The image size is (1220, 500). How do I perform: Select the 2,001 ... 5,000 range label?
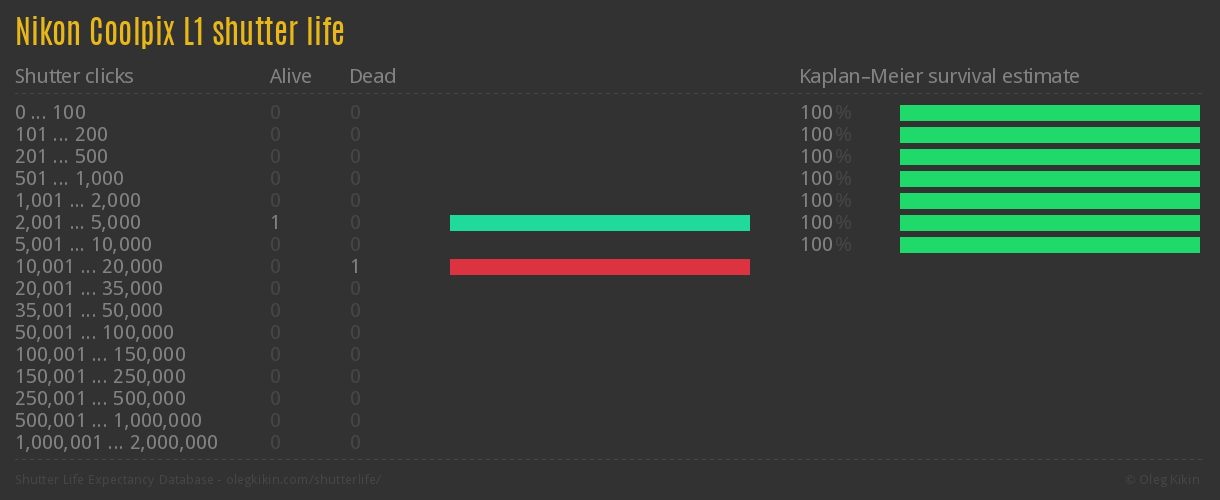click(78, 223)
